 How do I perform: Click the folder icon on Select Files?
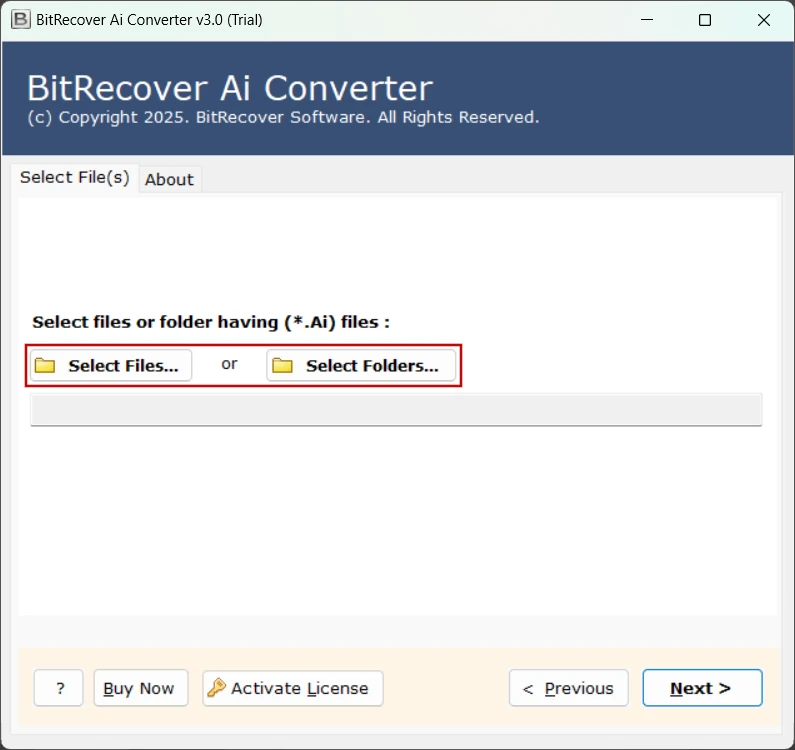44,366
